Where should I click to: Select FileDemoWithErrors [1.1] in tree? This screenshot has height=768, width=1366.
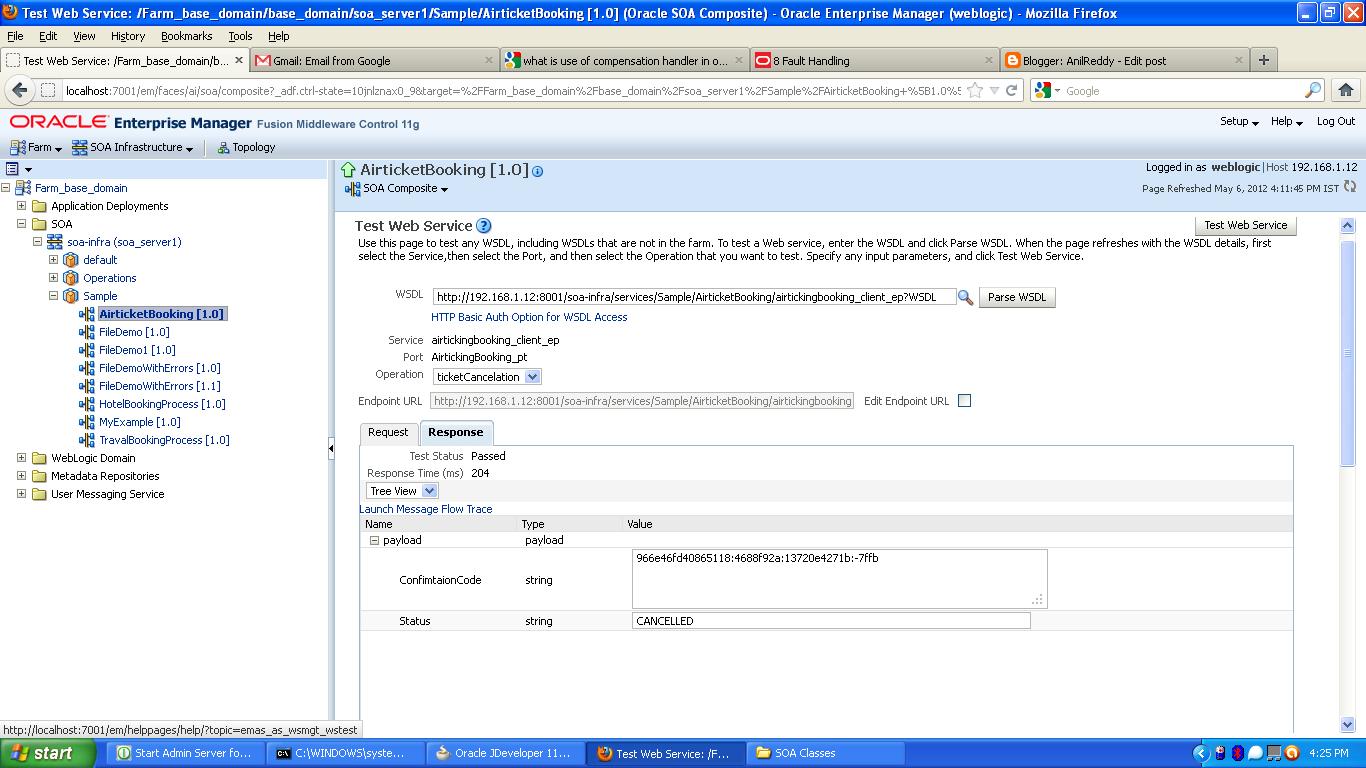159,386
